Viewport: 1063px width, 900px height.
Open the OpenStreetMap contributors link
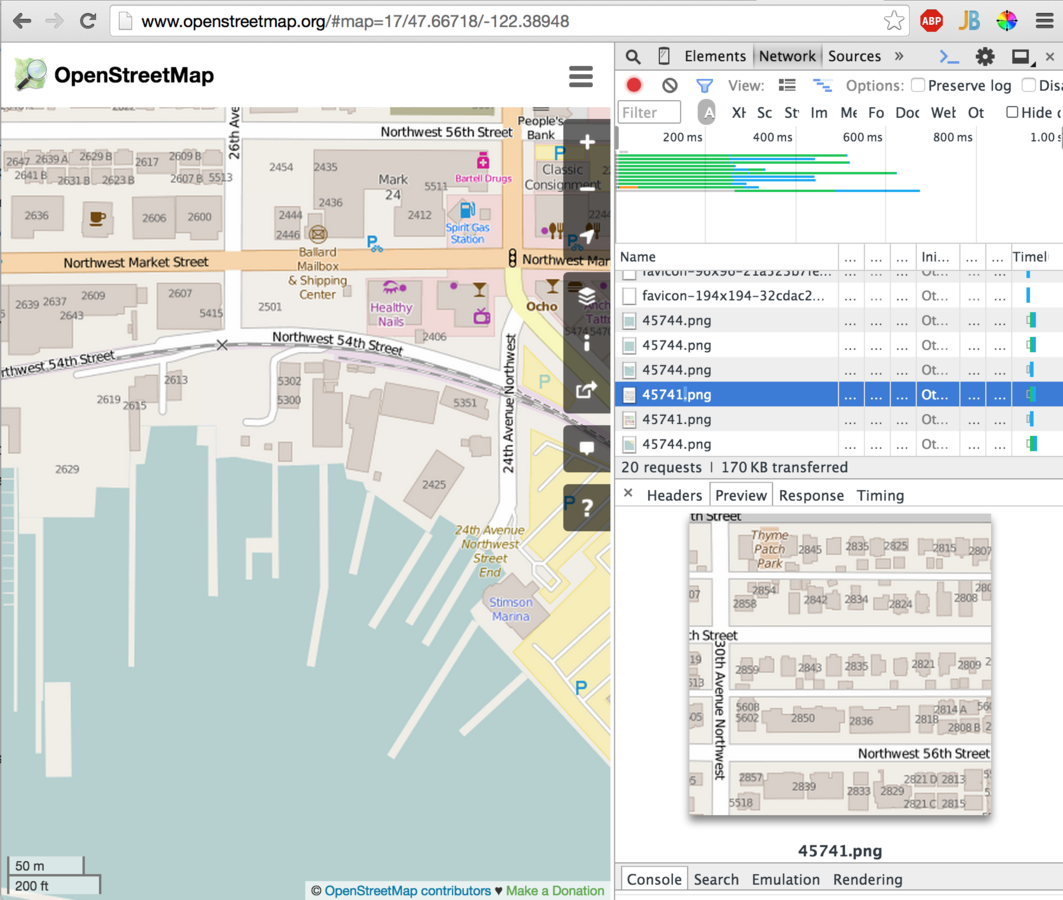(407, 891)
